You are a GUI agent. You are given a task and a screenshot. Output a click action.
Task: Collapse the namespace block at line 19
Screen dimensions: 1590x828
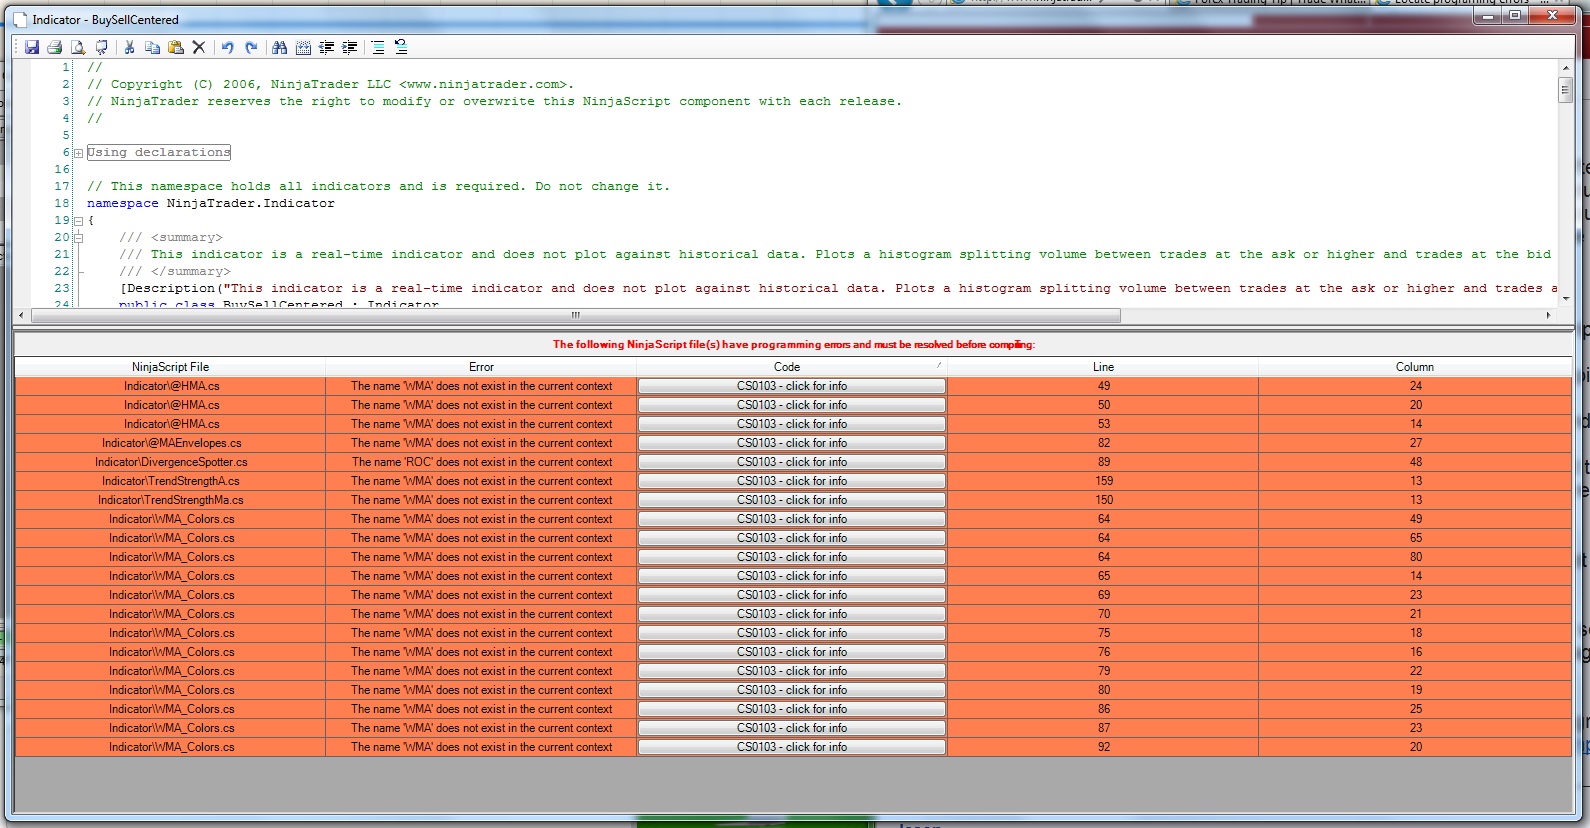click(78, 221)
